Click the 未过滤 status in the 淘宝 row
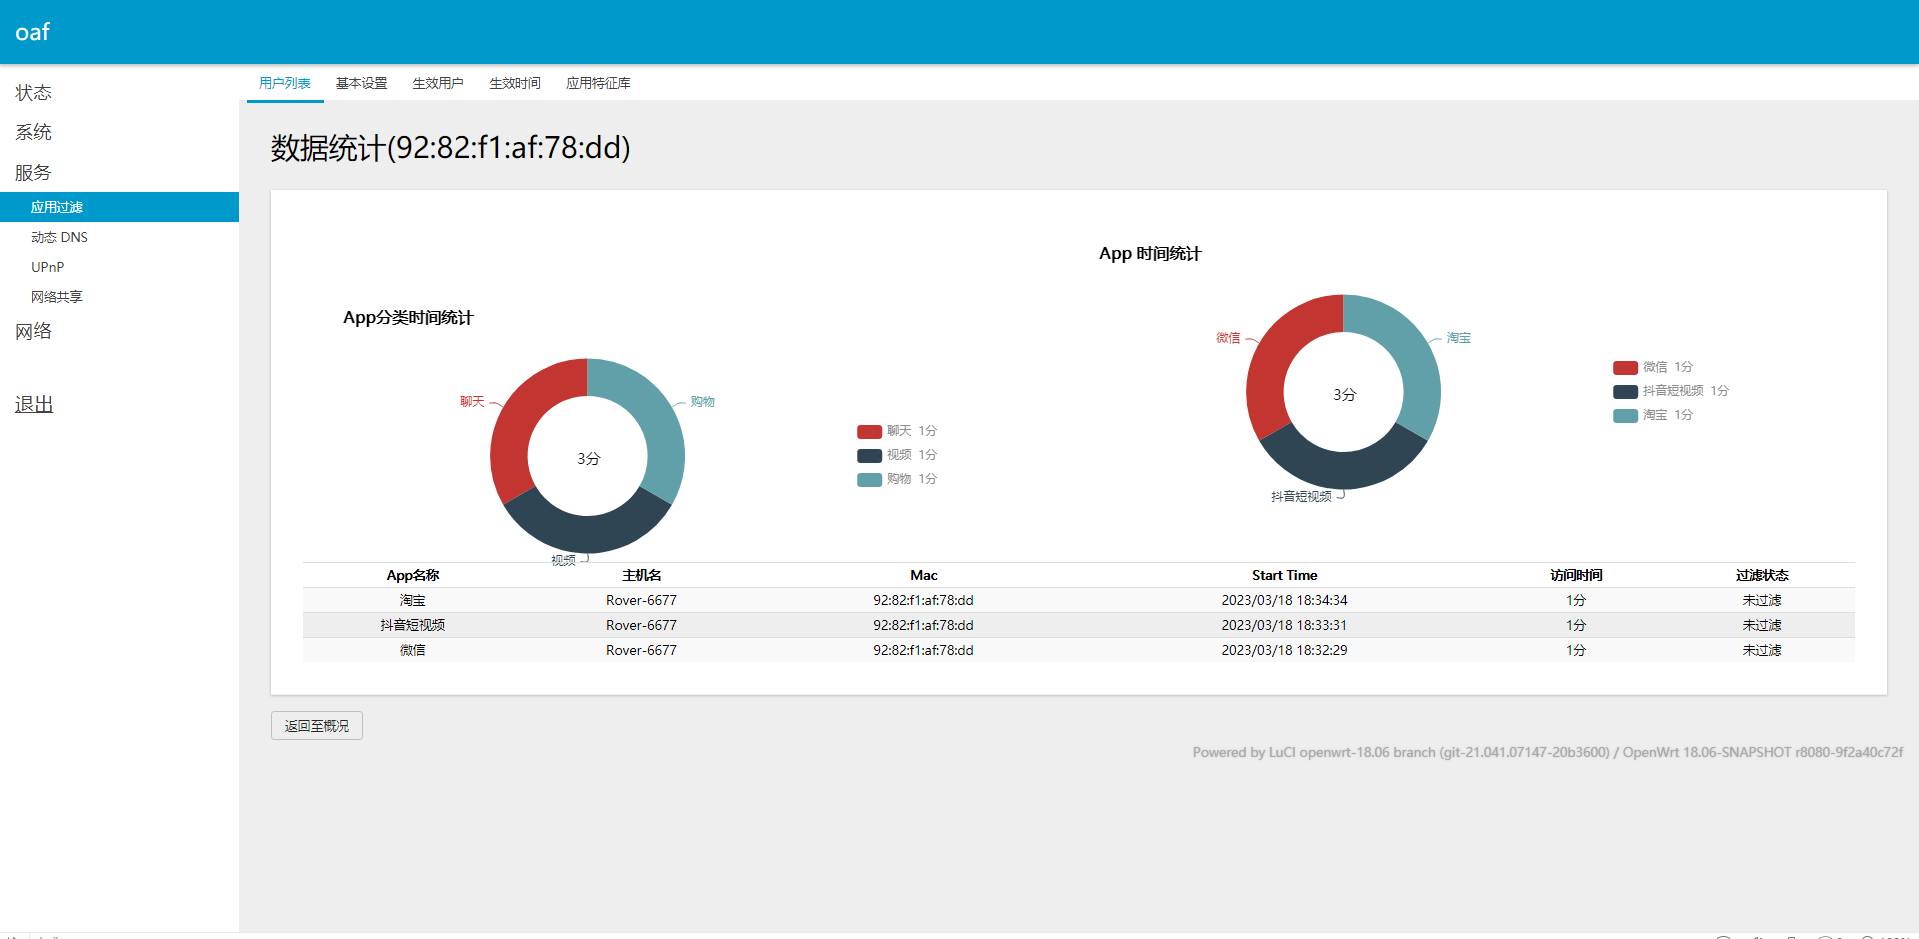The image size is (1919, 939). pyautogui.click(x=1762, y=600)
